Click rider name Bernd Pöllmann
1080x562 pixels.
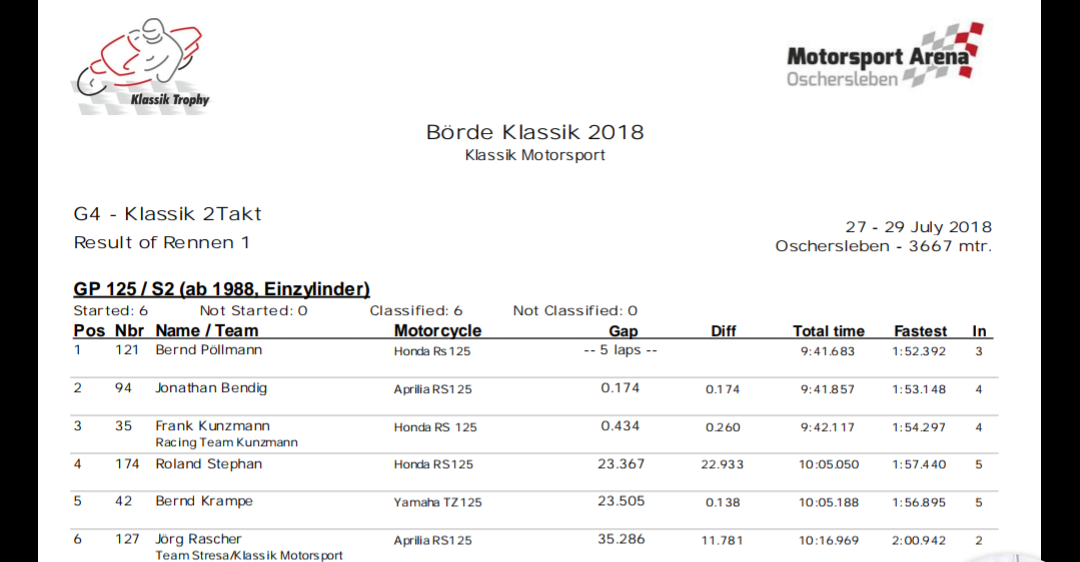tap(209, 350)
